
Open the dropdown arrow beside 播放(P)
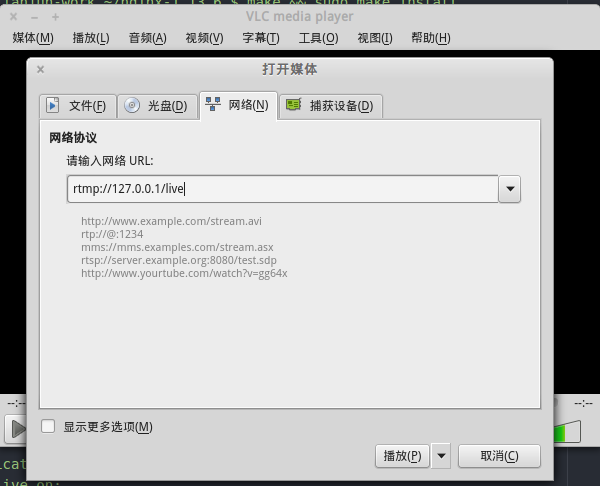(x=441, y=456)
